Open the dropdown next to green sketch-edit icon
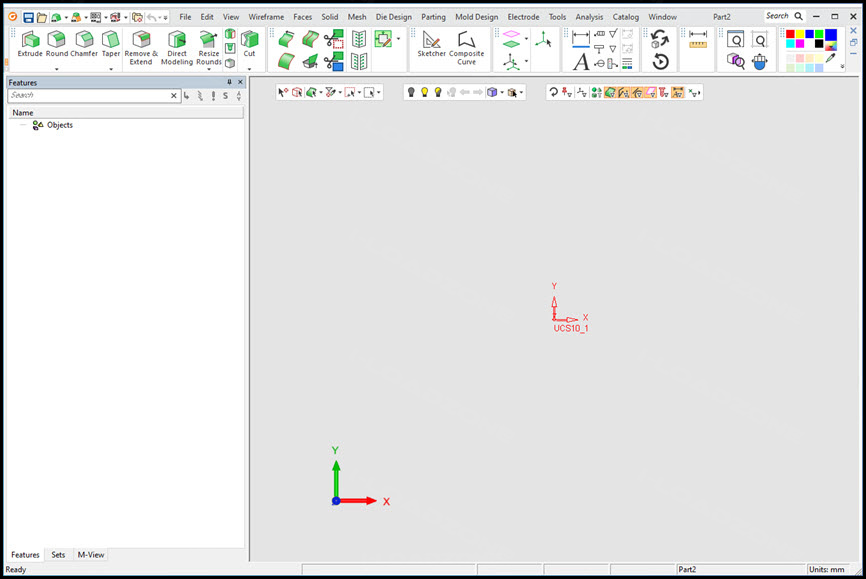866x579 pixels. (398, 39)
